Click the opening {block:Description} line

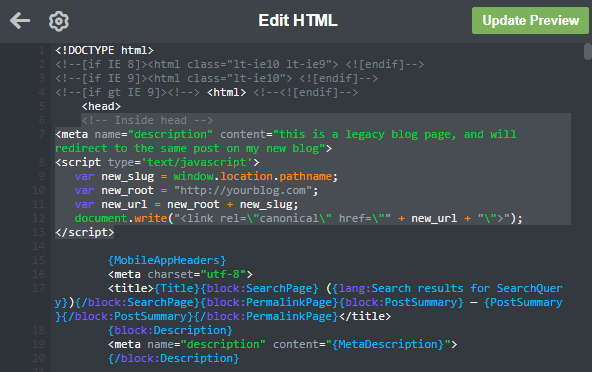point(170,330)
